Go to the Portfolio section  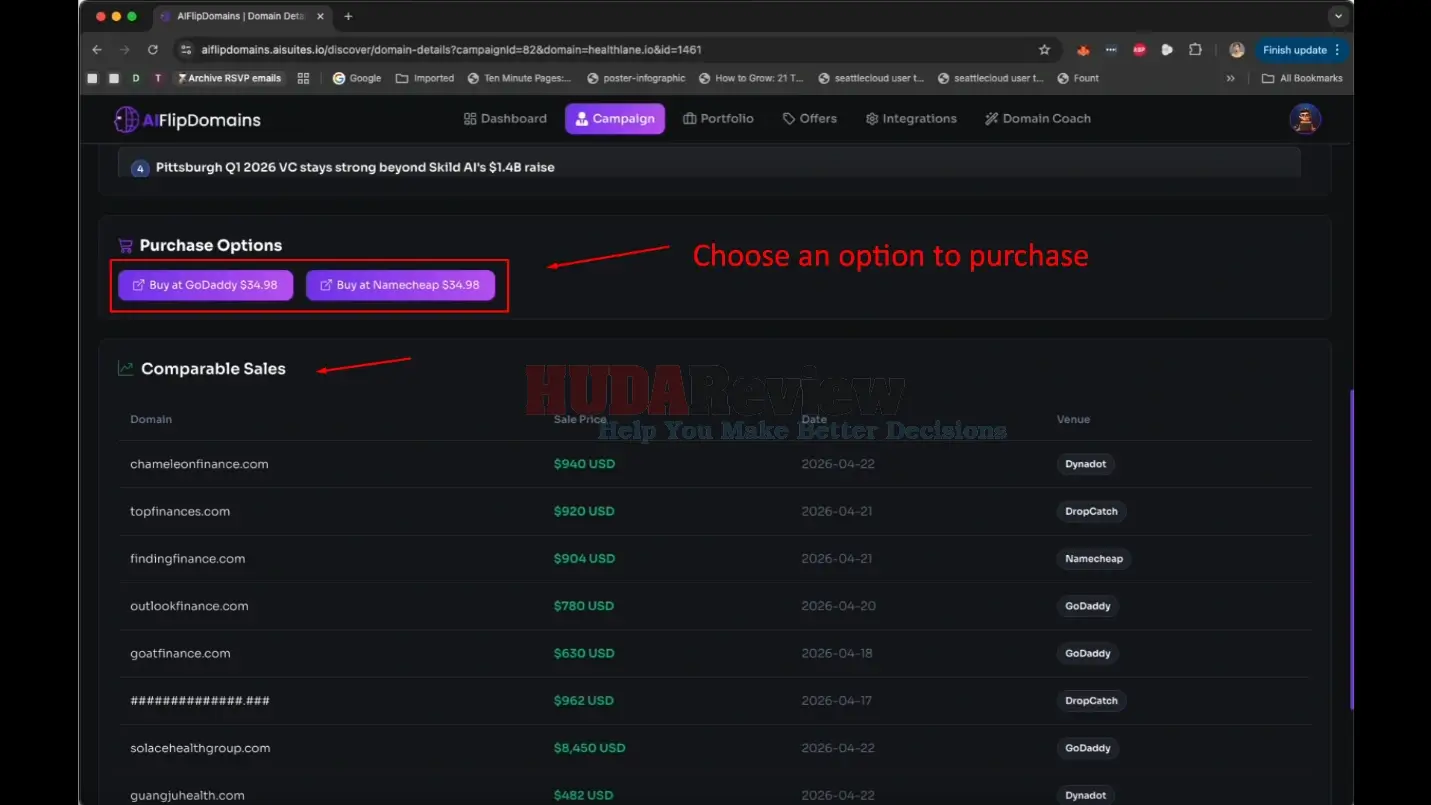718,118
